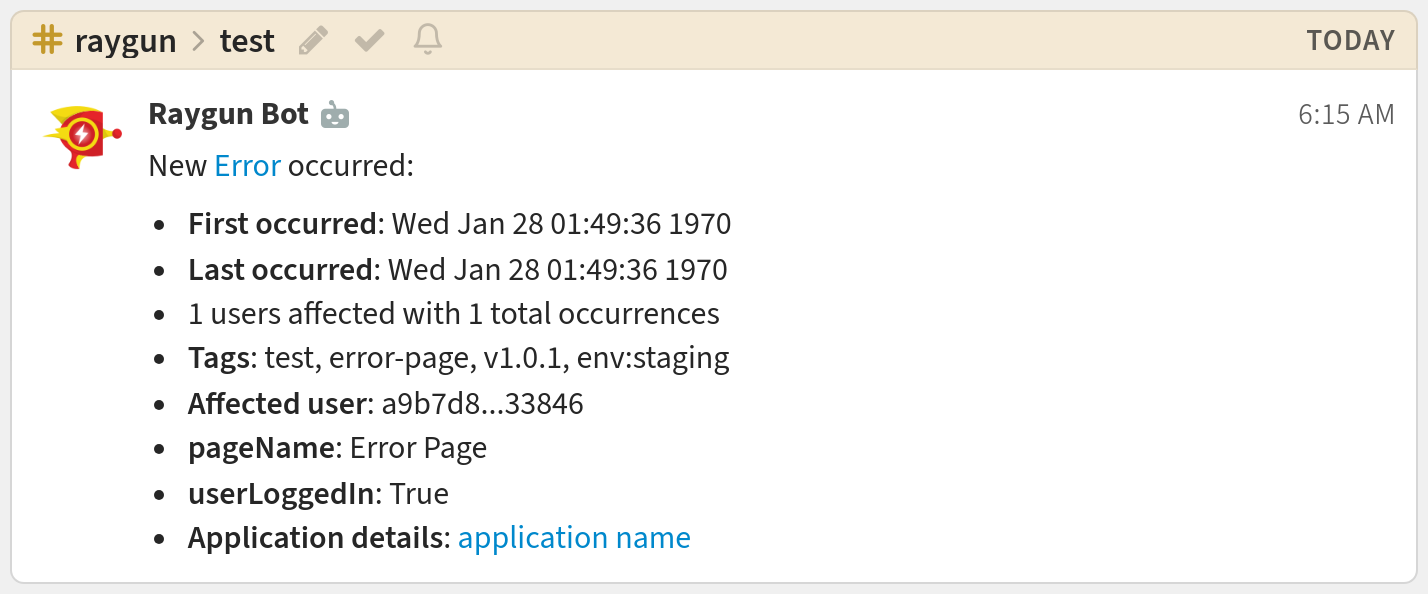Click the Last occurred date line
The image size is (1428, 594).
point(457,270)
